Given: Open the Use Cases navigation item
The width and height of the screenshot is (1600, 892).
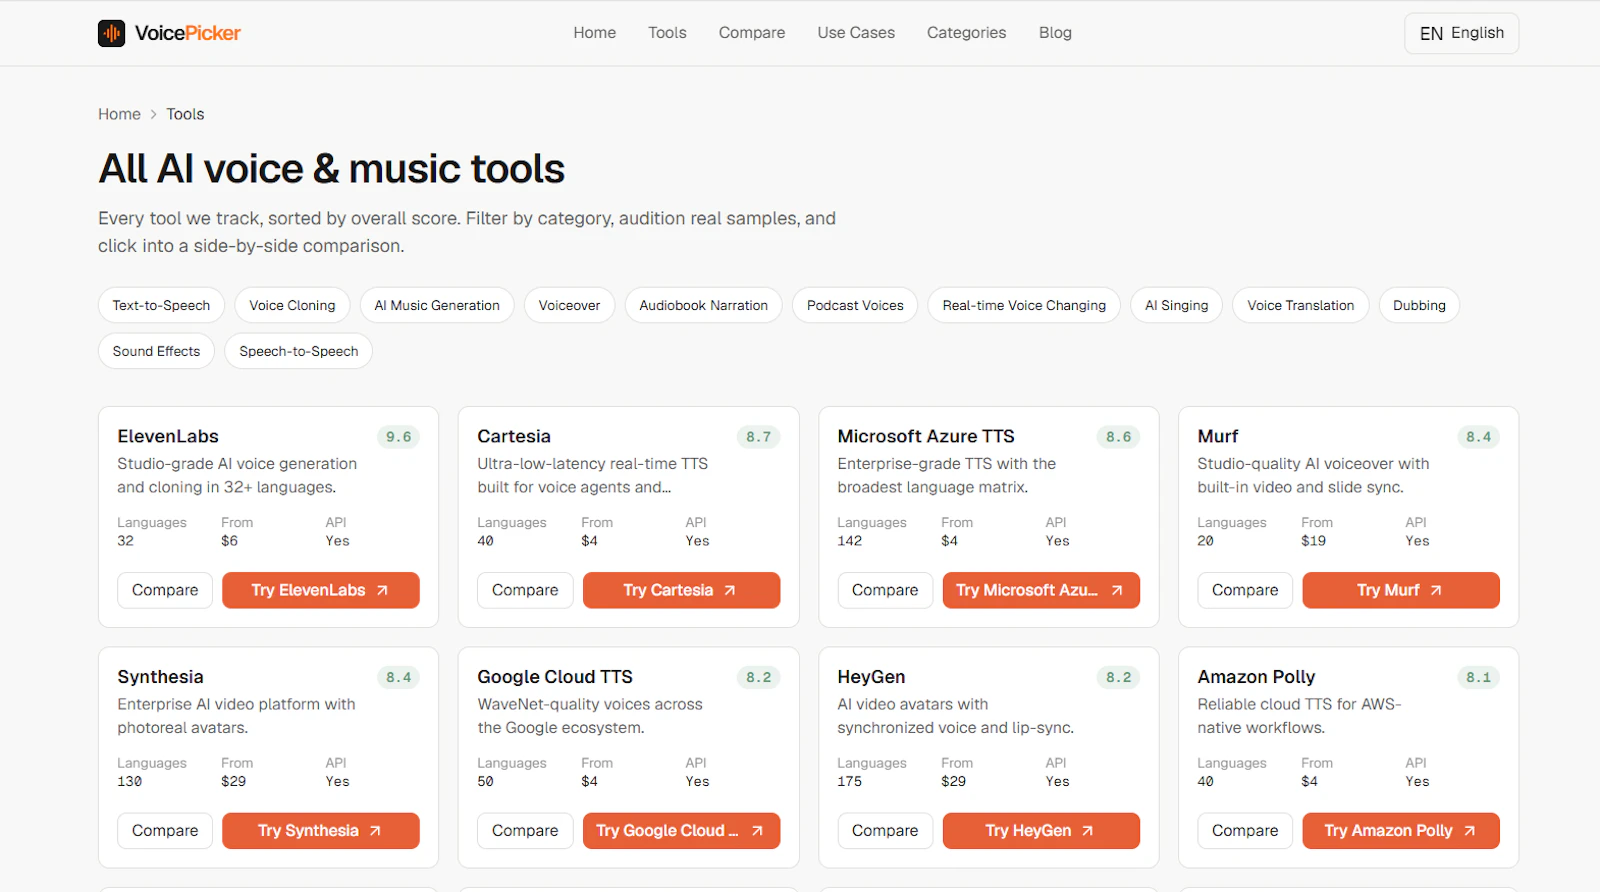Looking at the screenshot, I should 856,33.
